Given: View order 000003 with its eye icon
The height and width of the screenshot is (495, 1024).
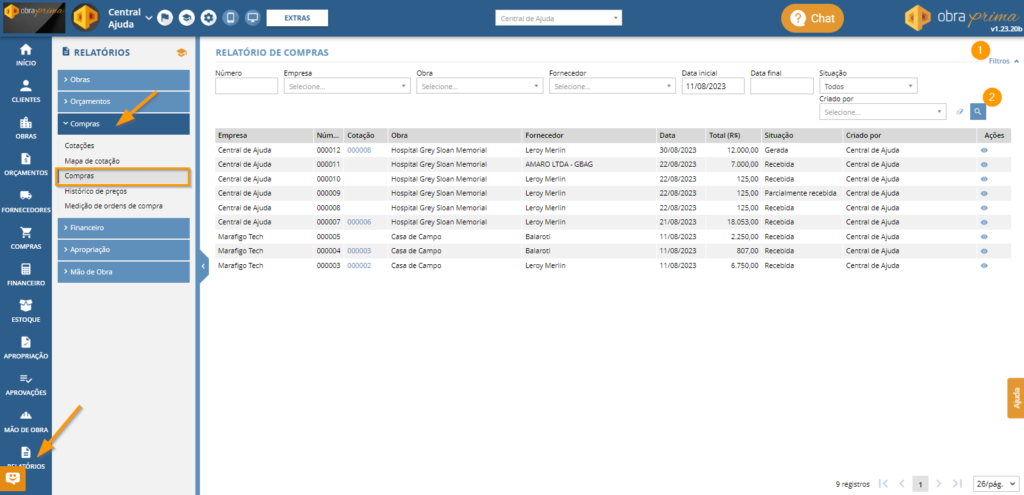Looking at the screenshot, I should 984,266.
